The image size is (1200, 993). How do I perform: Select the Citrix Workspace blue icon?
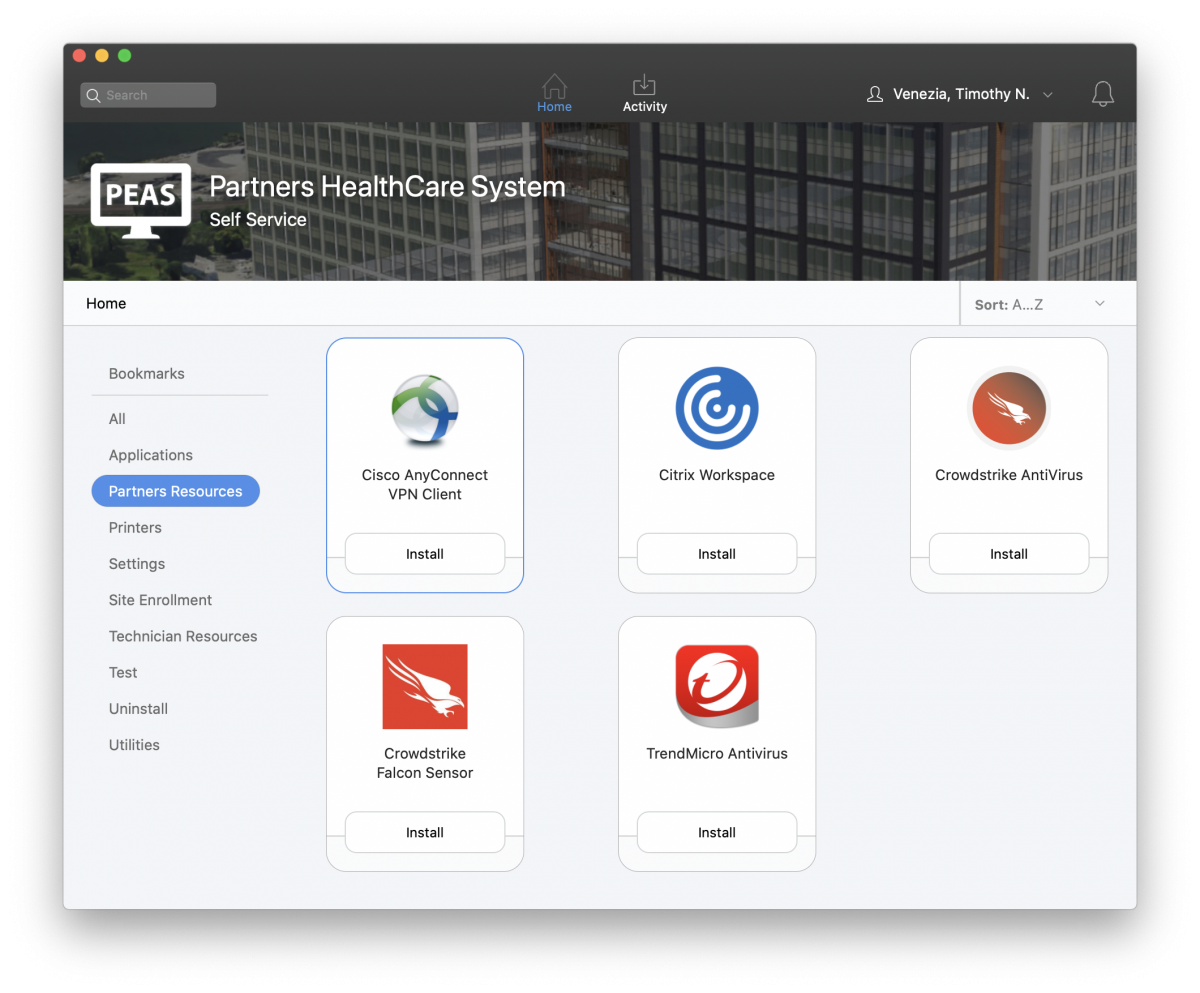click(x=717, y=408)
